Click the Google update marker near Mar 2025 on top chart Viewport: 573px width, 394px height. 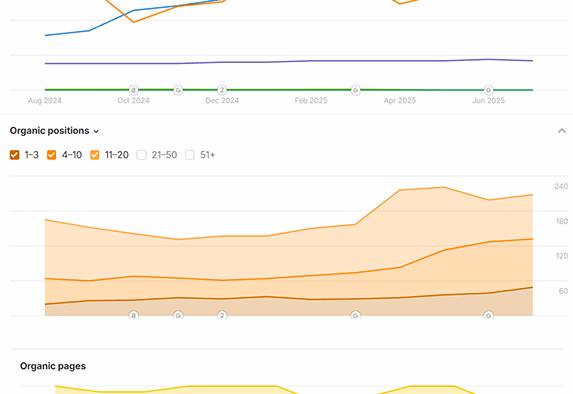click(x=356, y=90)
